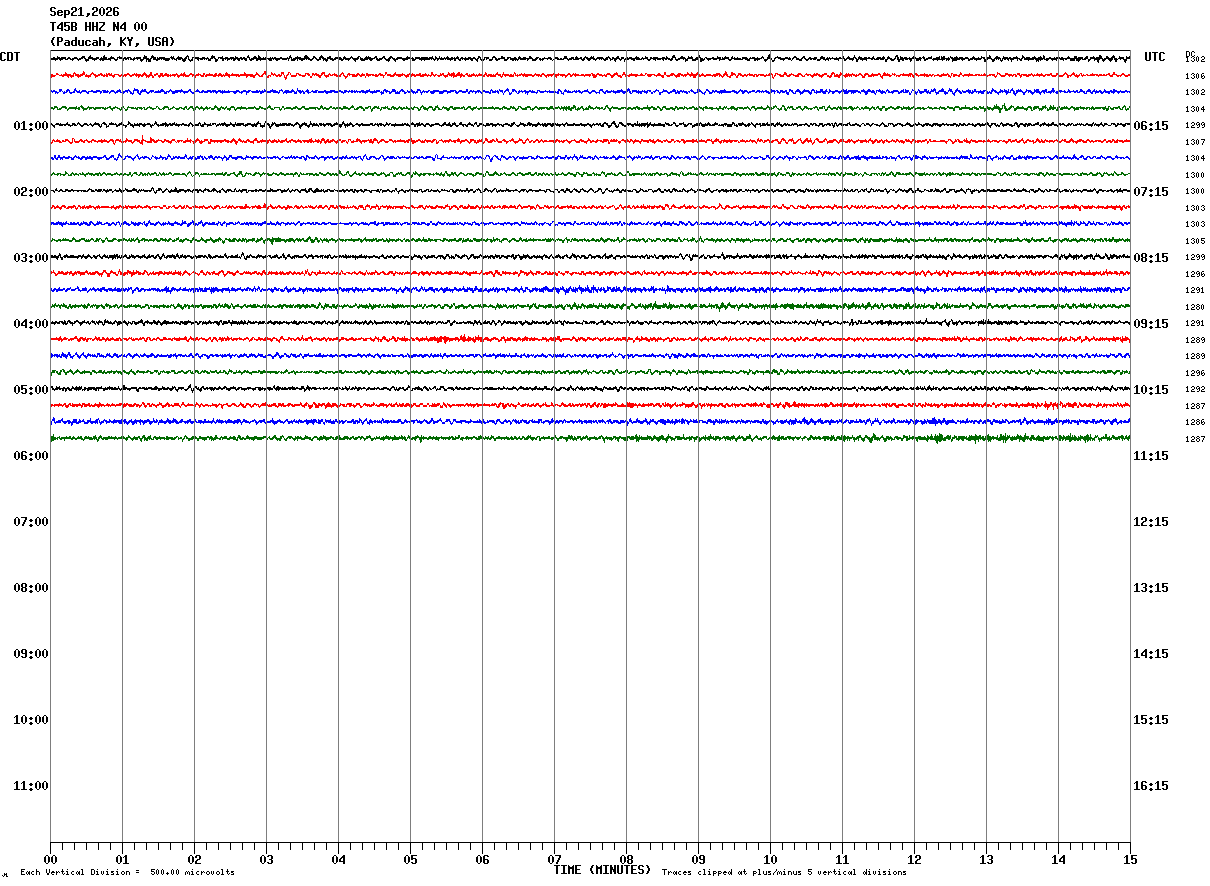
Task: Click minute 03 on the time axis
Action: point(266,860)
